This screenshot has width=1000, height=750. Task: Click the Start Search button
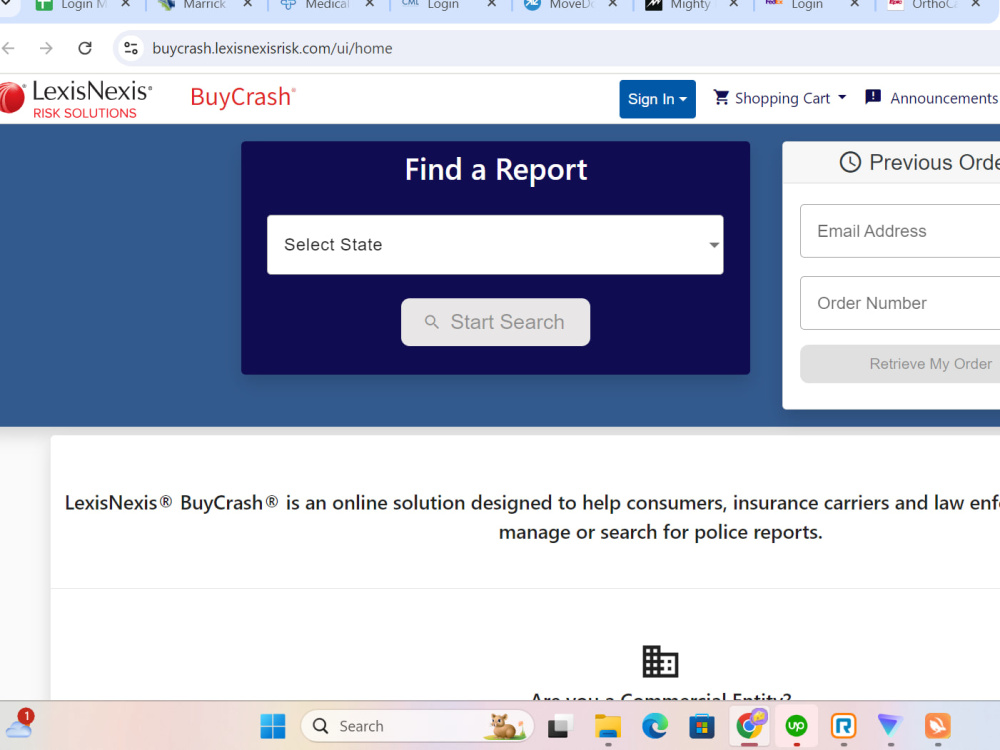click(x=495, y=322)
